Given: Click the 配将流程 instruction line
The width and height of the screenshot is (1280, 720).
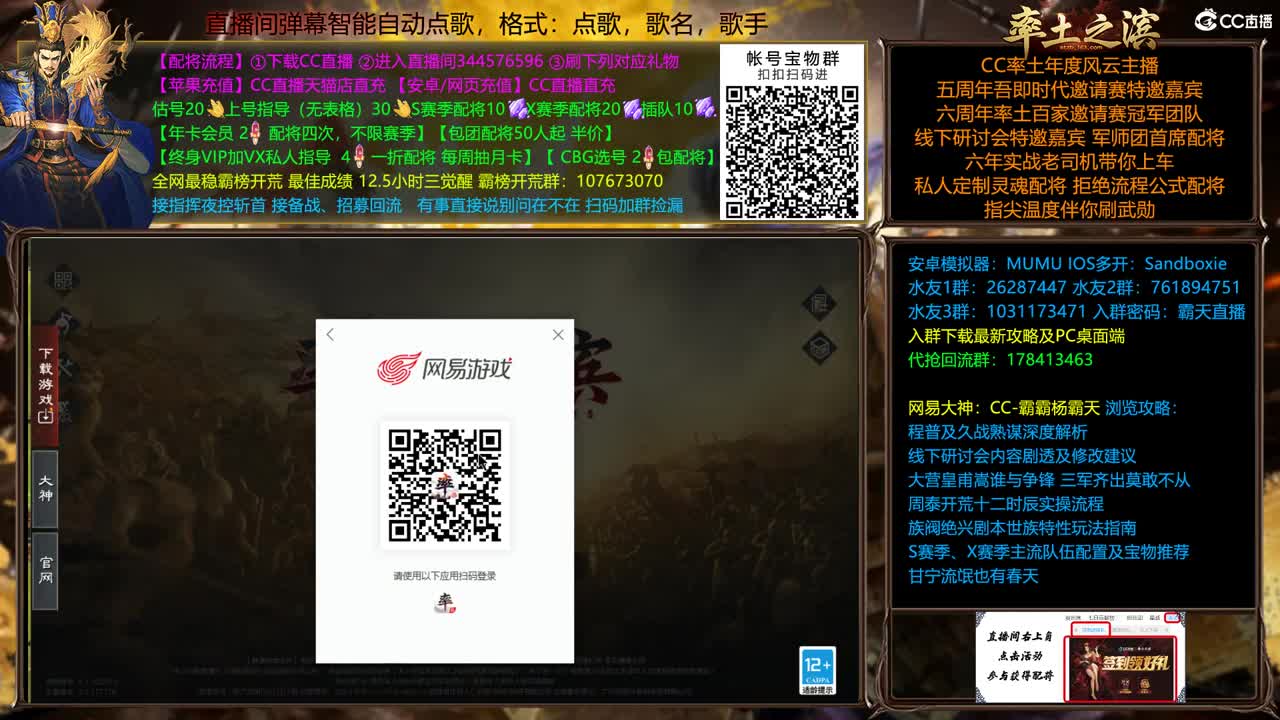Looking at the screenshot, I should click(x=418, y=61).
